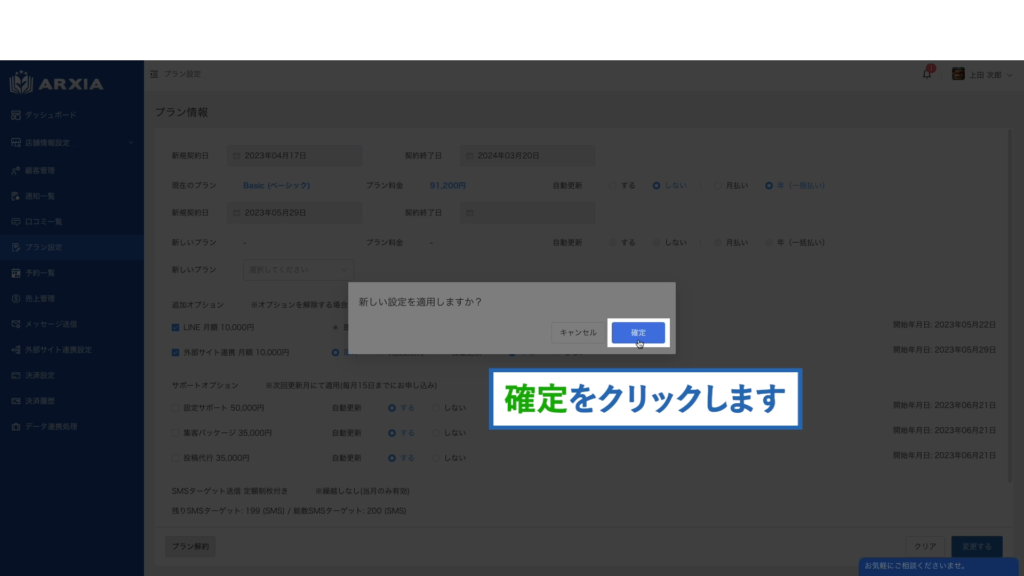This screenshot has width=1024, height=576.
Task: Click the 新規契約日 date field 2023年04月17日
Action: [293, 156]
